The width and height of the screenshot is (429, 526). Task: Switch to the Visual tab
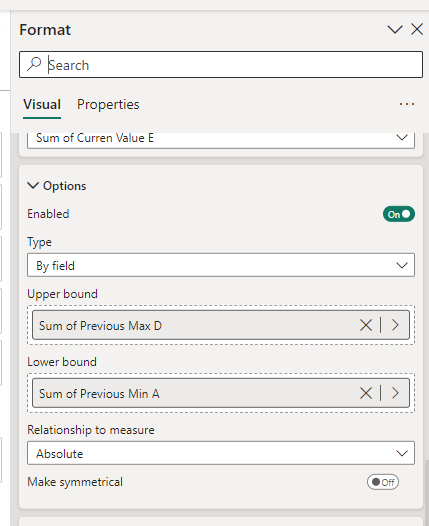coord(42,104)
